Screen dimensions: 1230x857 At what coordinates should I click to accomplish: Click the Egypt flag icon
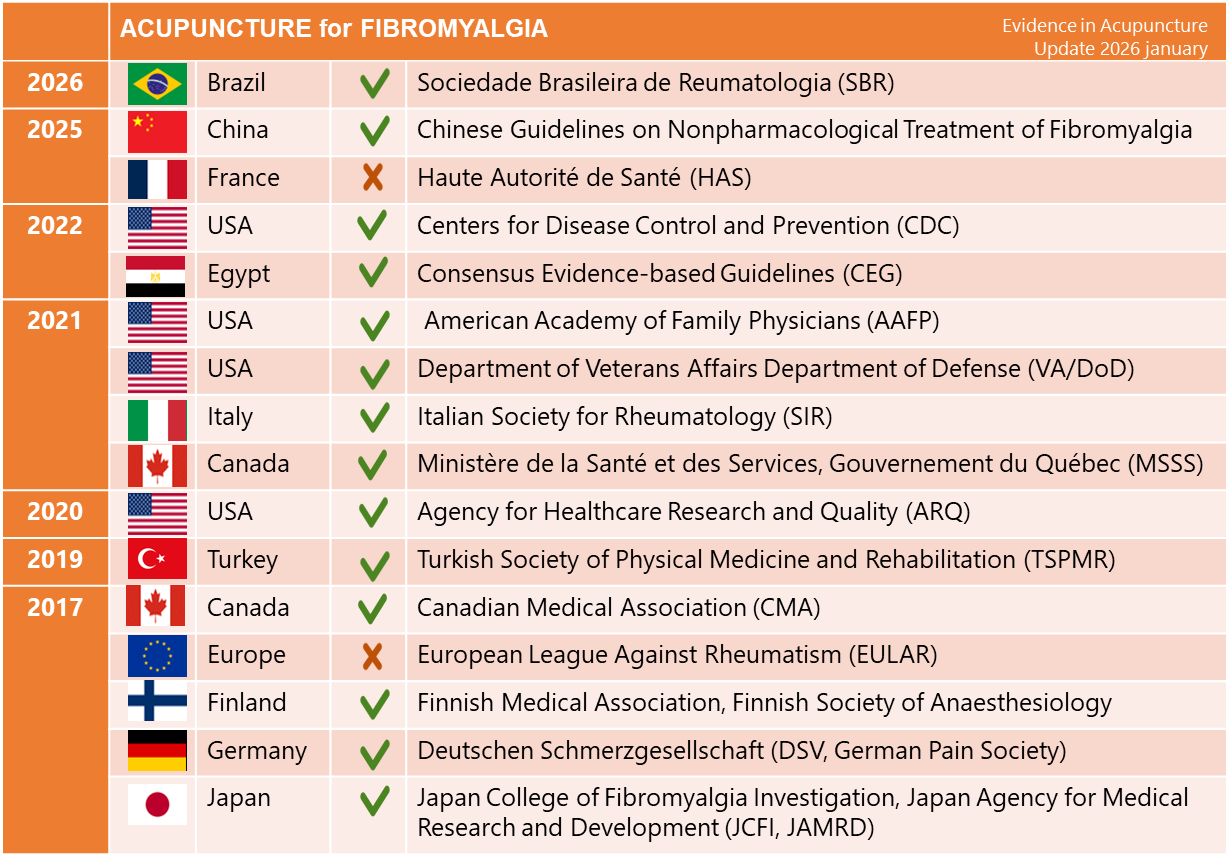[157, 275]
